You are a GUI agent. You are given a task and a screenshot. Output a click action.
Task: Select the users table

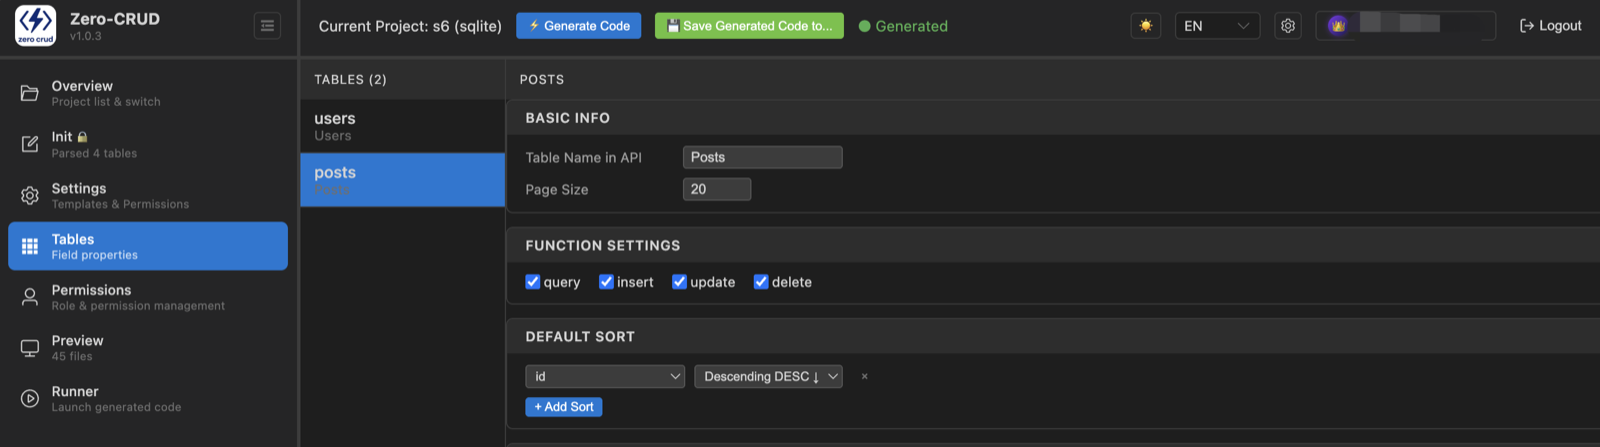(x=402, y=126)
